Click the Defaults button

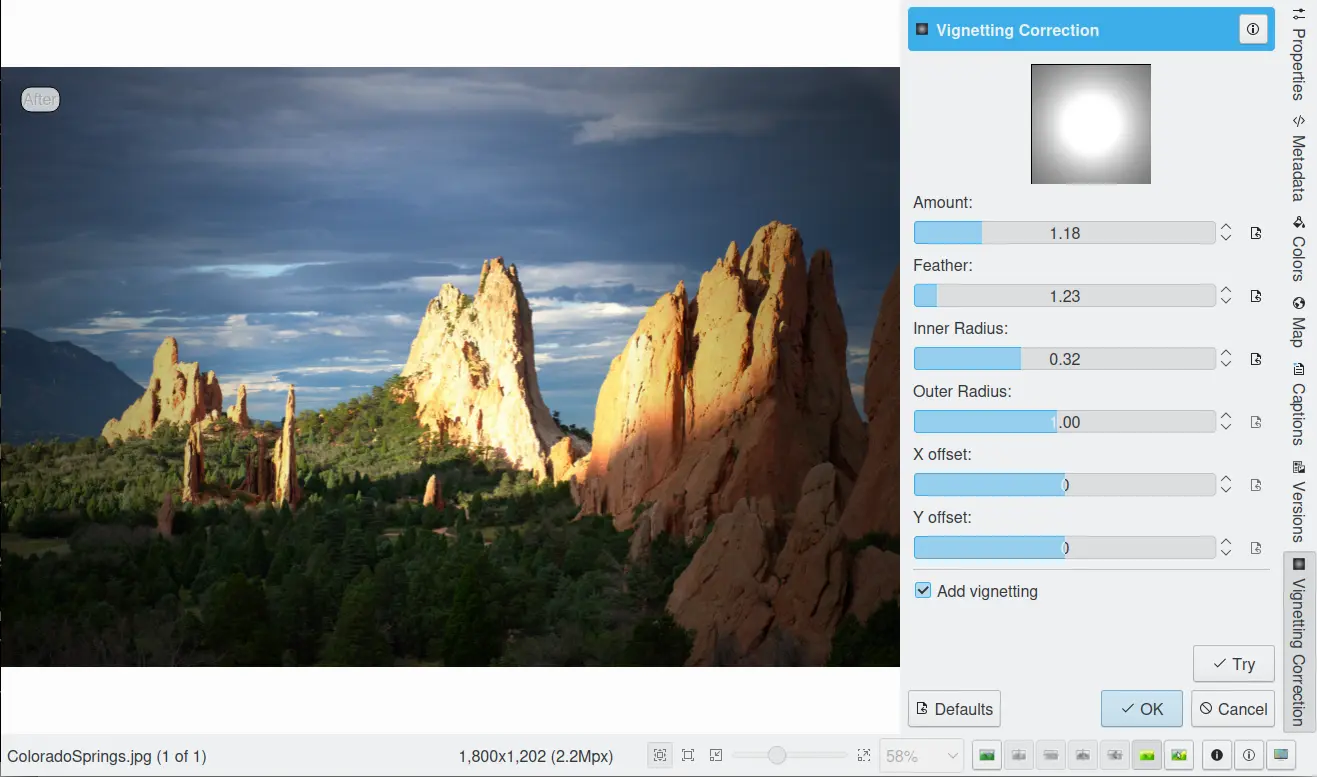[x=953, y=709]
